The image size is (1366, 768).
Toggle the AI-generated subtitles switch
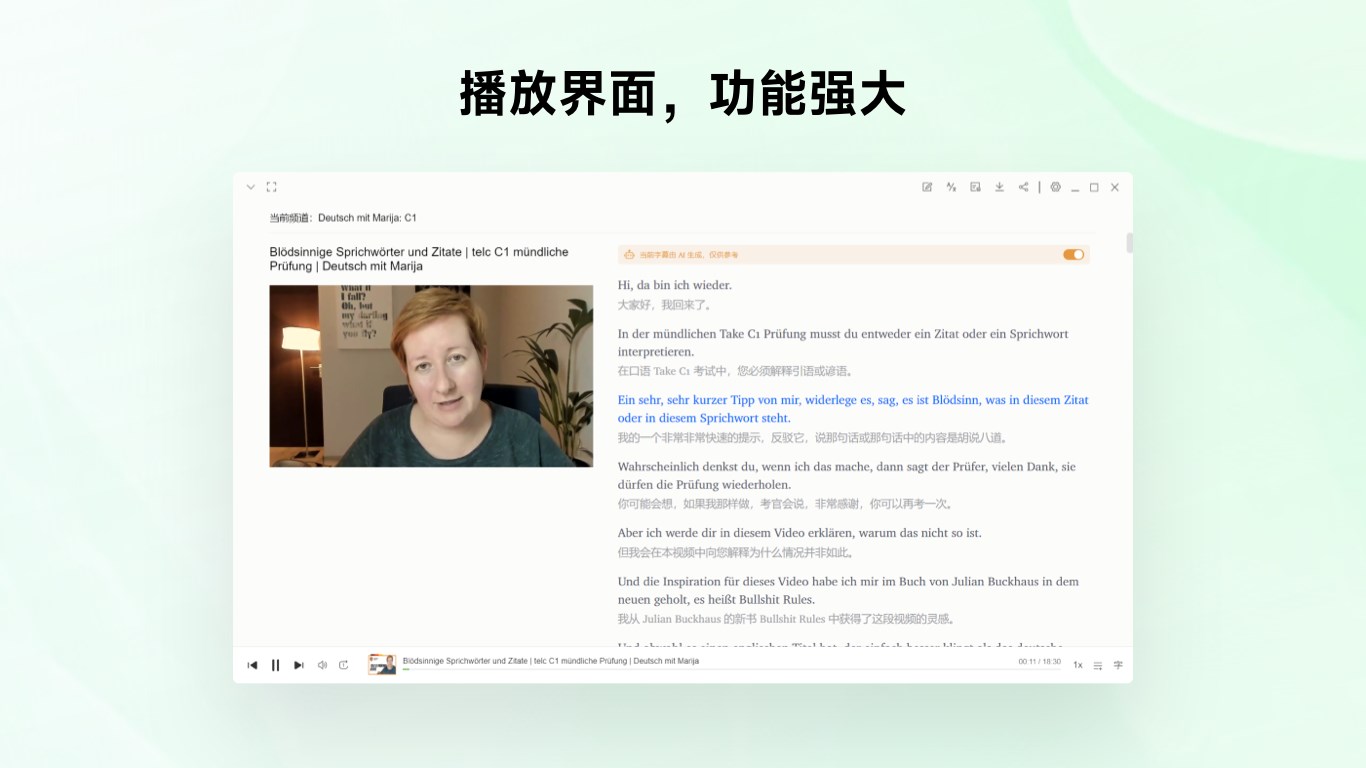(1073, 255)
